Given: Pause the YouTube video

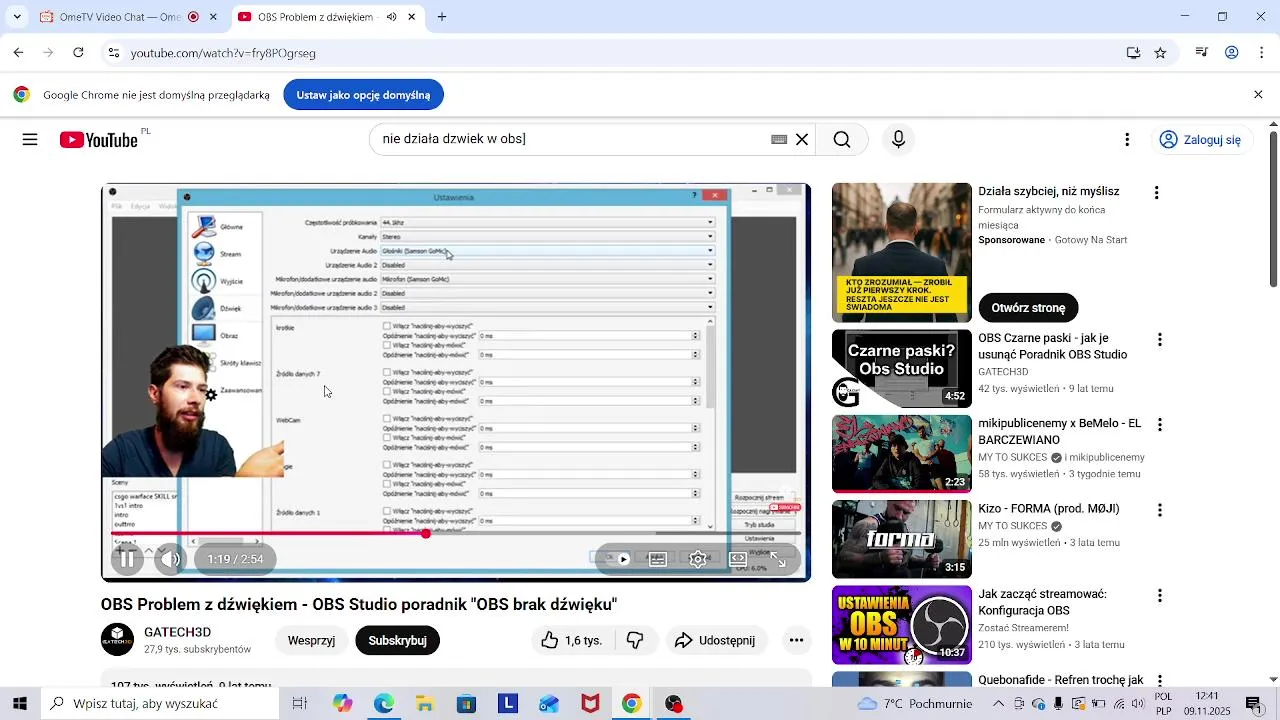Looking at the screenshot, I should coord(127,559).
